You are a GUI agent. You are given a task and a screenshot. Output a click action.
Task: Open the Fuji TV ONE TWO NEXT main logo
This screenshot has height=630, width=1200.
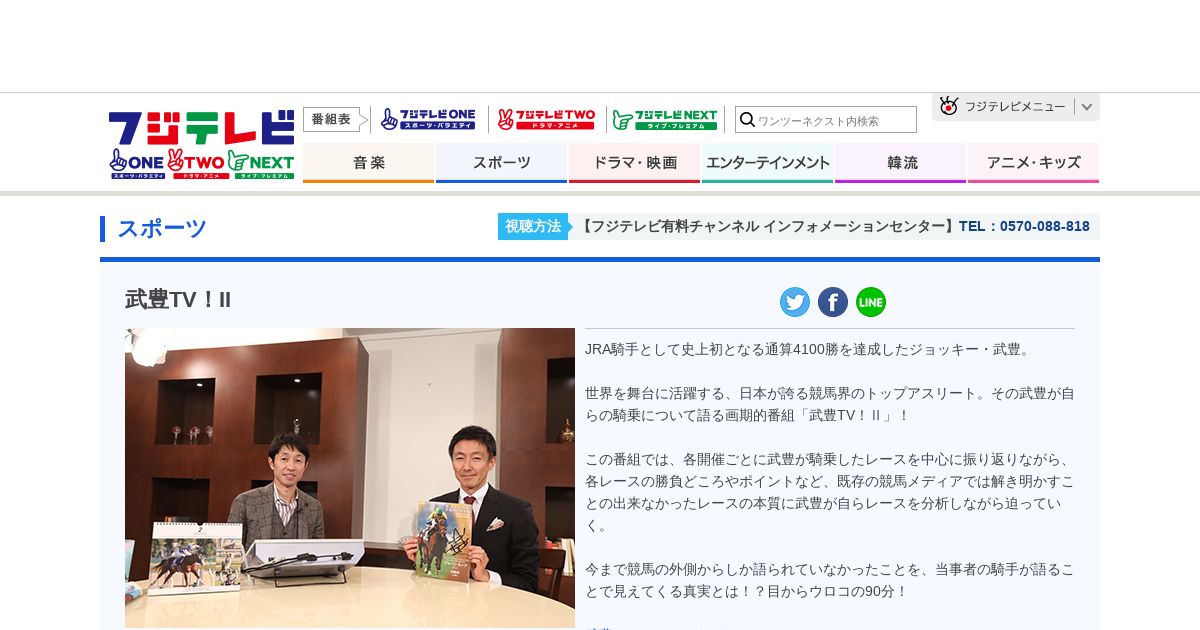coord(201,145)
